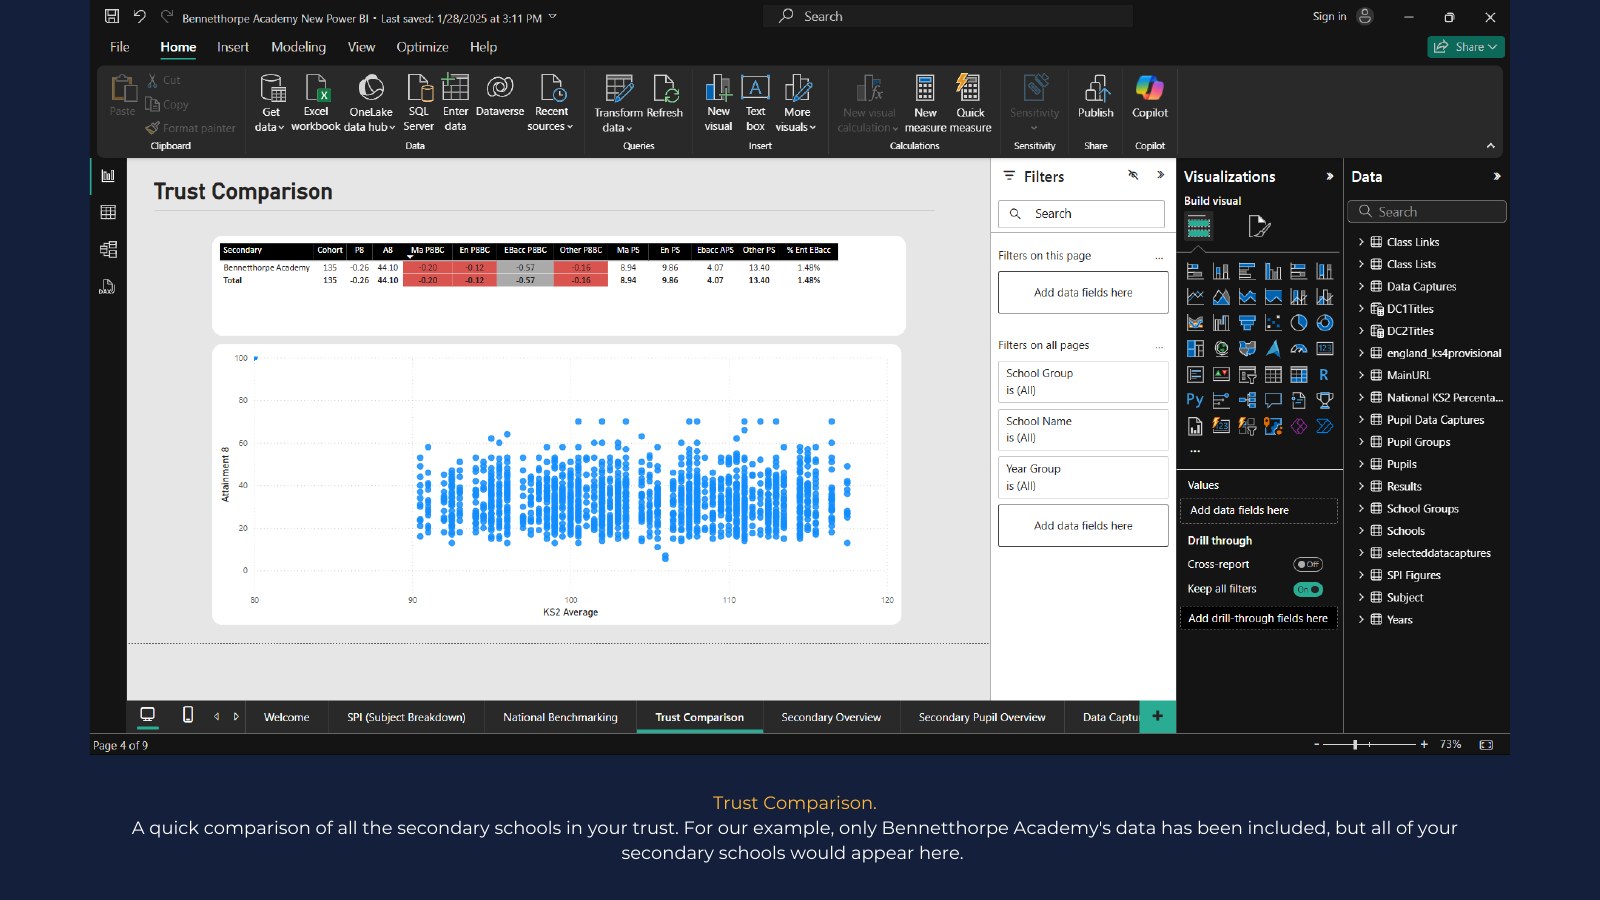Hide the Filters pane with eye icon
This screenshot has height=900, width=1600.
[x=1133, y=175]
